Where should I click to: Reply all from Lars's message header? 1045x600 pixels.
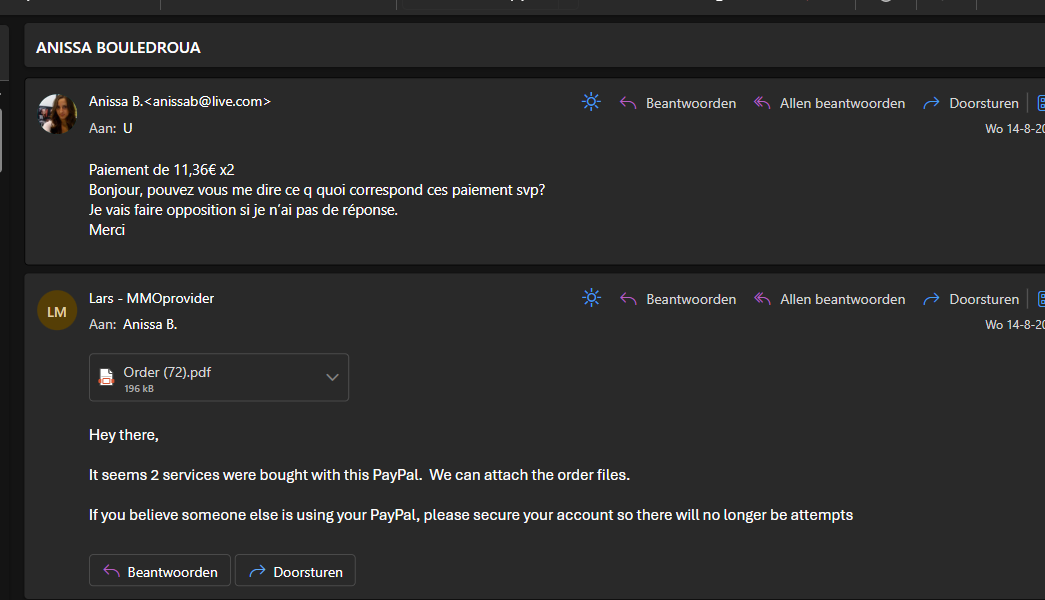(x=829, y=299)
